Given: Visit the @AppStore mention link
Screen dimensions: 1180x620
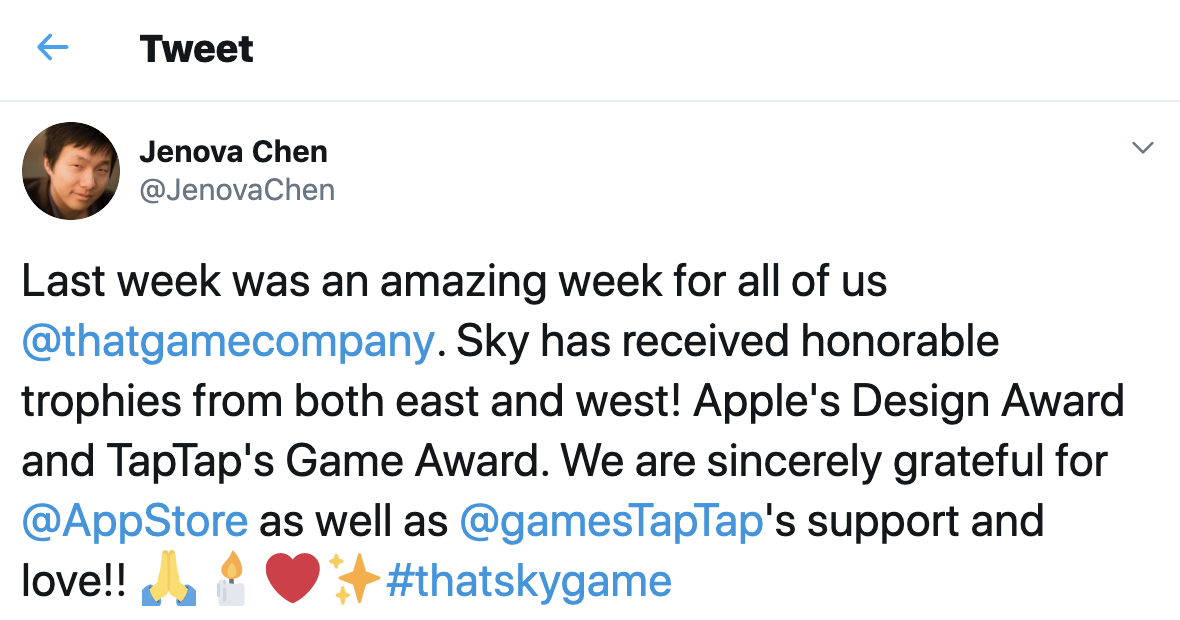Looking at the screenshot, I should point(134,521).
